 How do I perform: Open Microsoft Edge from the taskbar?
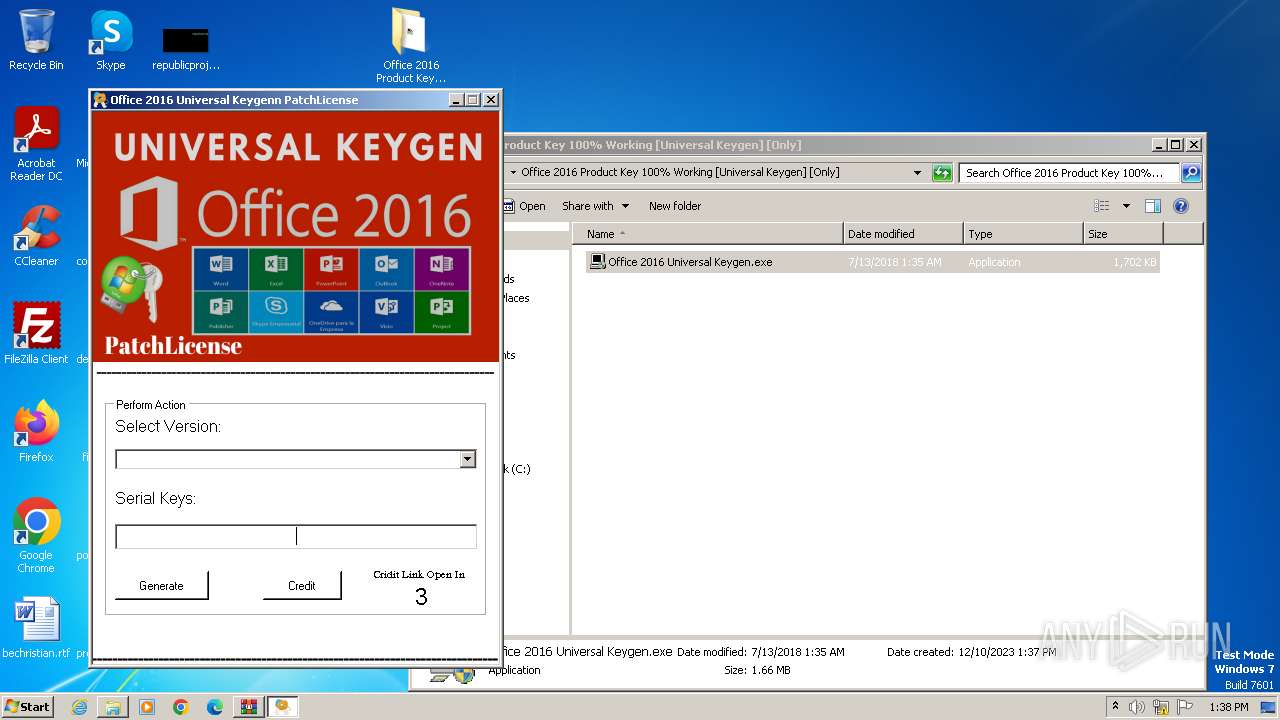(x=215, y=707)
